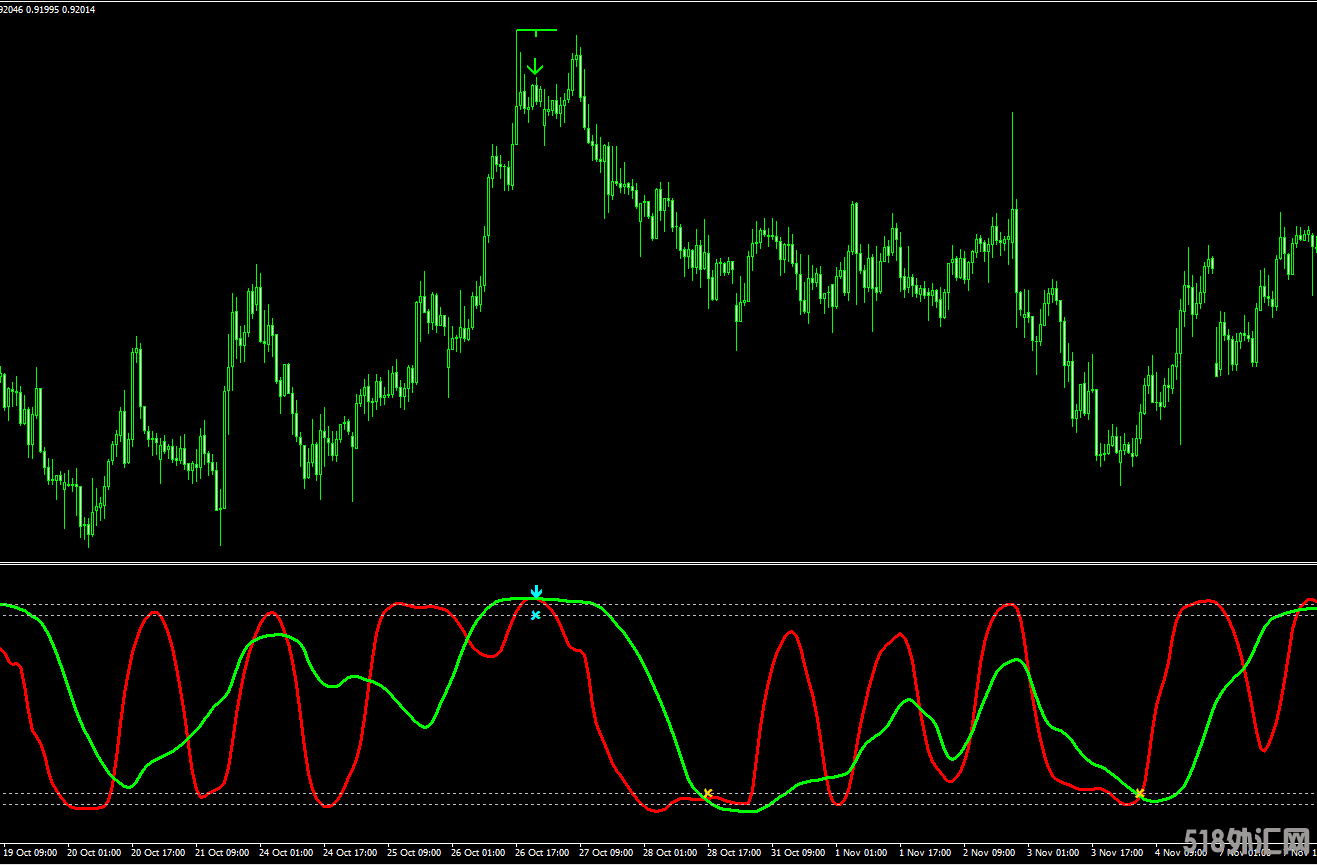
Task: Click the '24 Oct 01:00' time axis label
Action: (286, 853)
